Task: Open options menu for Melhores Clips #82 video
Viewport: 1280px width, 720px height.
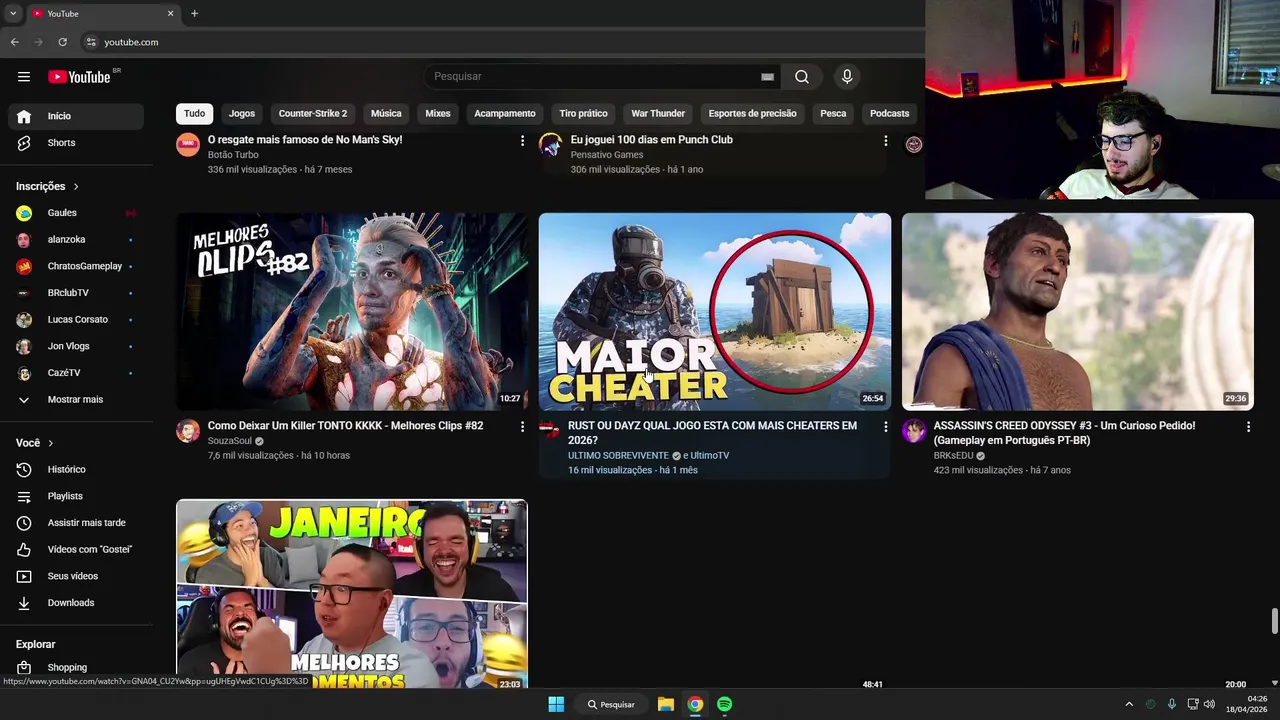Action: point(522,427)
